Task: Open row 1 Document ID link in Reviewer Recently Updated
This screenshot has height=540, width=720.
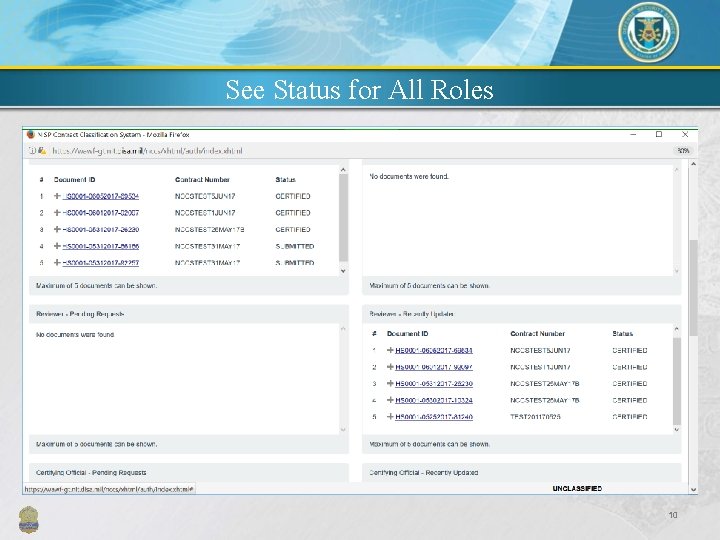Action: pyautogui.click(x=434, y=350)
